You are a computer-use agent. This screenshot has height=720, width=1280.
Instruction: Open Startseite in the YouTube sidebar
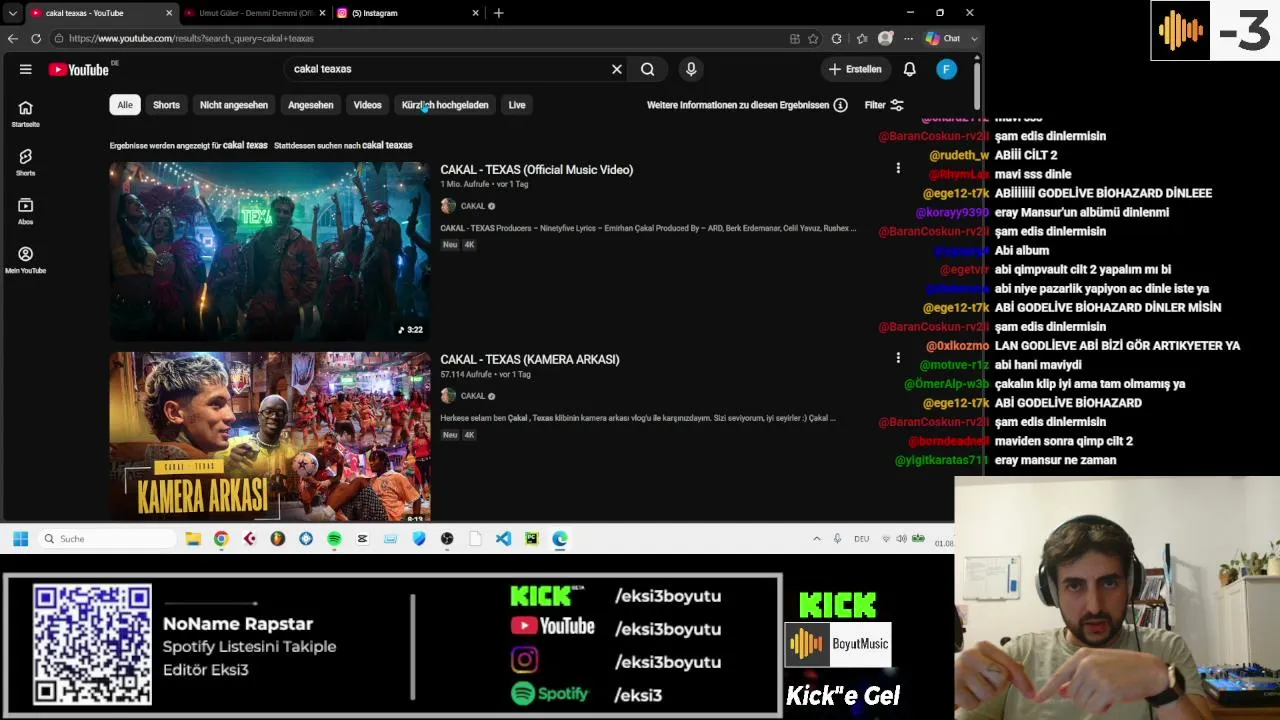25,113
